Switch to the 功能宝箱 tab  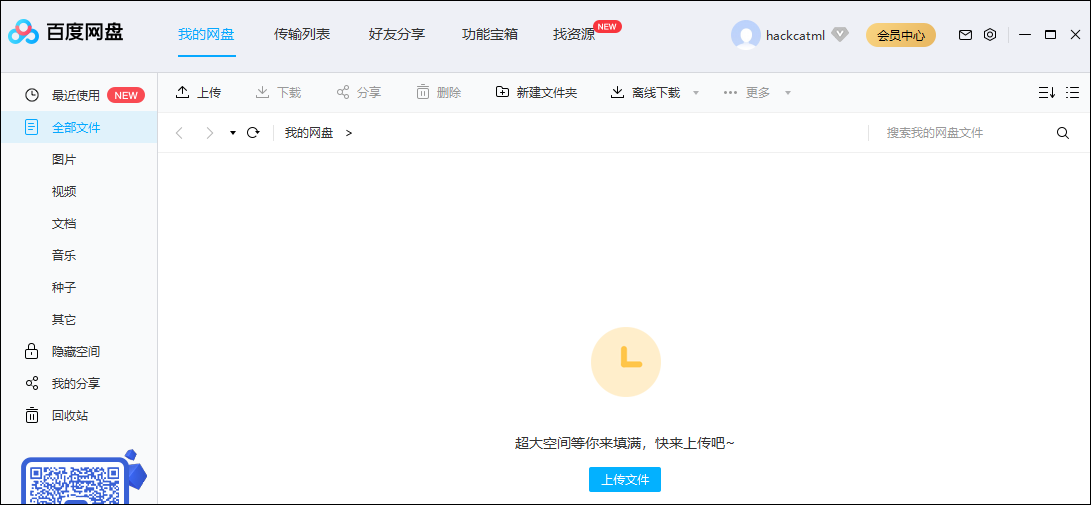tap(490, 34)
